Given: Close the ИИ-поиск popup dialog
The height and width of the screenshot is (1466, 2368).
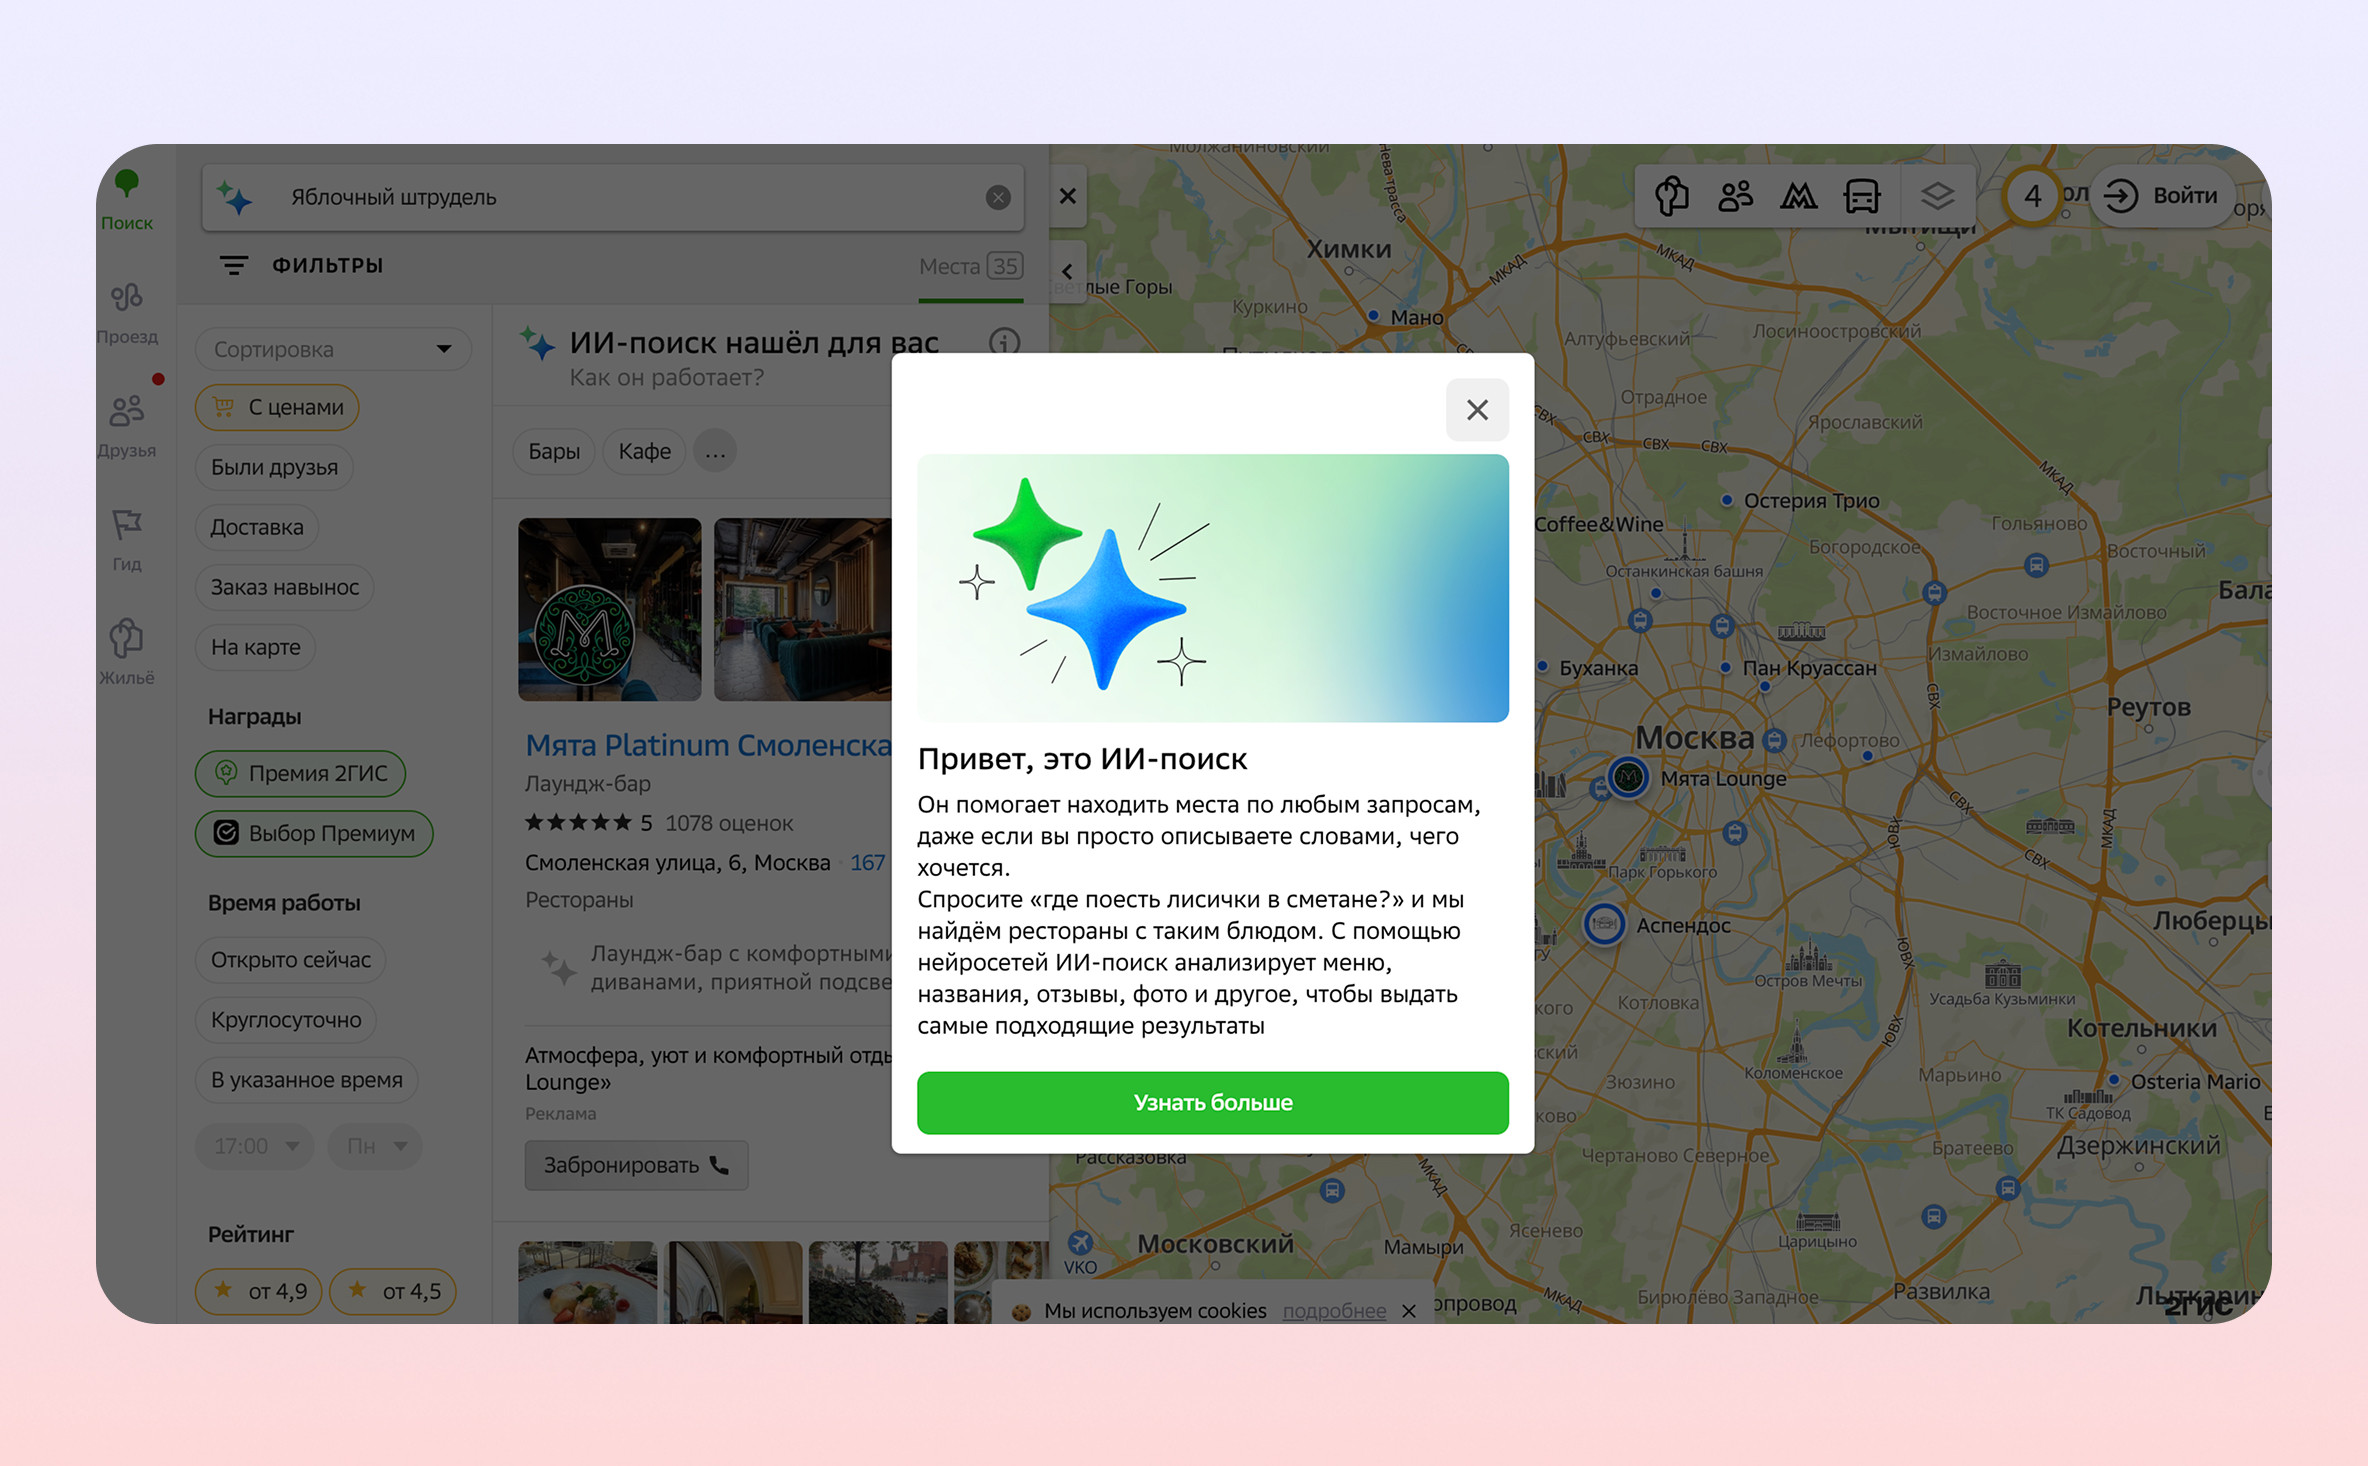Looking at the screenshot, I should tap(1476, 410).
